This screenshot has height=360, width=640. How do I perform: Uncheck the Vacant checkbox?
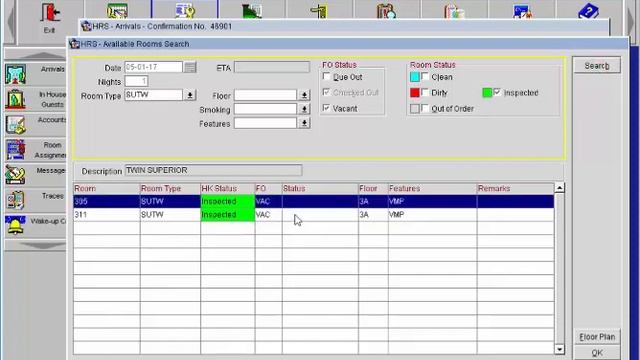[x=326, y=108]
